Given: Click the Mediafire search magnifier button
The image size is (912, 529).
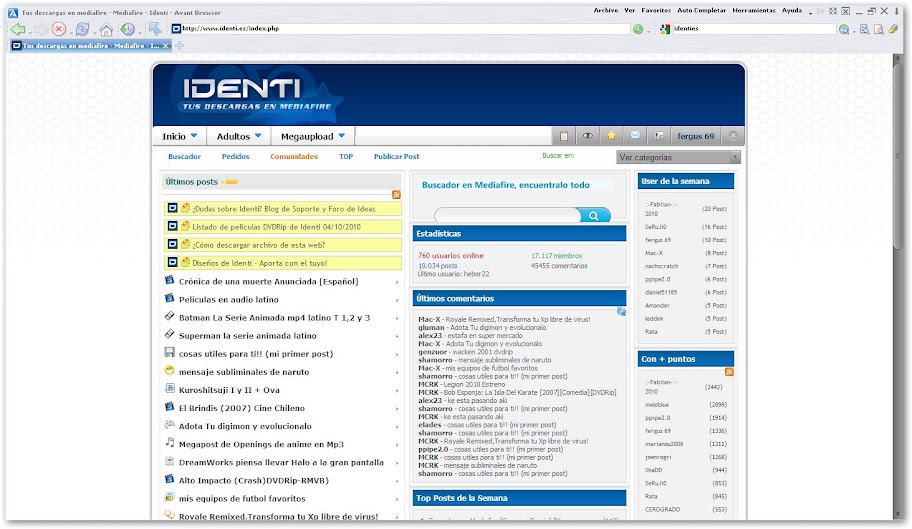Looking at the screenshot, I should 594,216.
